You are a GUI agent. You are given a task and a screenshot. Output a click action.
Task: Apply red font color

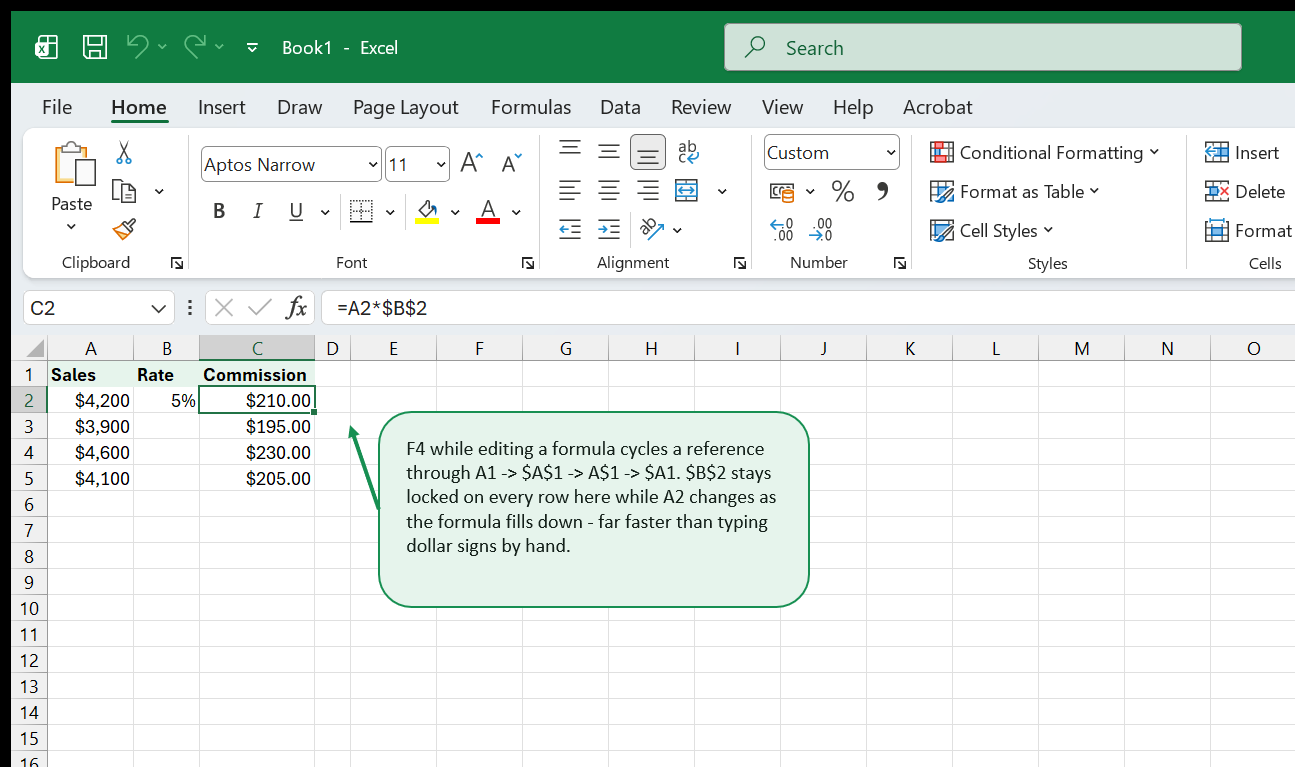488,211
